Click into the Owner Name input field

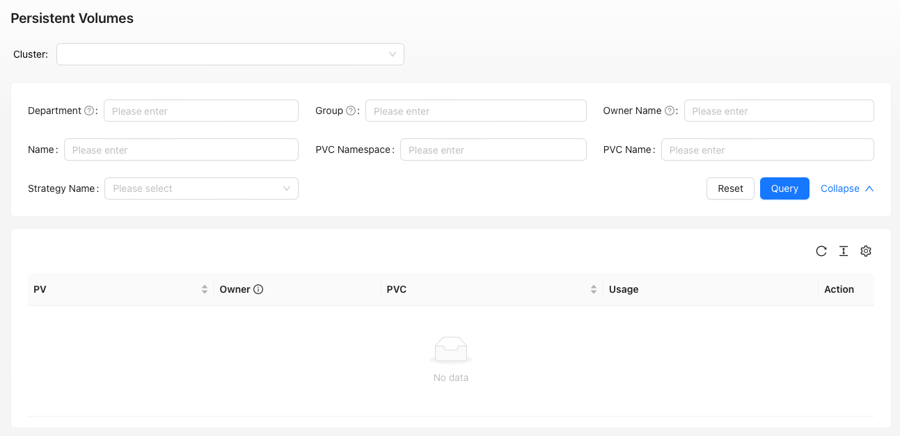coord(779,111)
